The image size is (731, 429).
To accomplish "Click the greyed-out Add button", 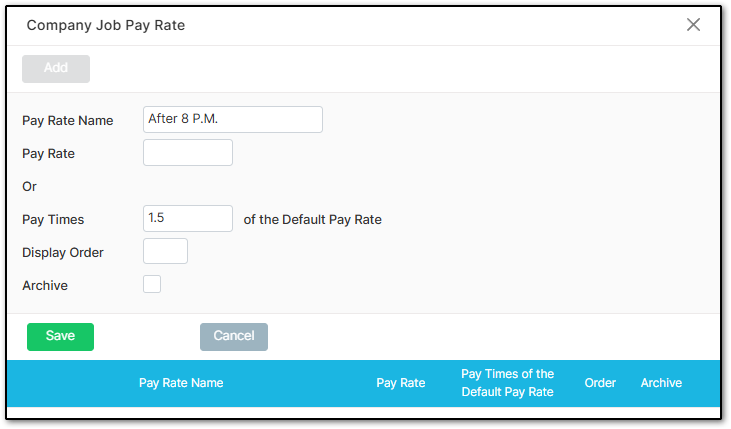I will point(56,69).
